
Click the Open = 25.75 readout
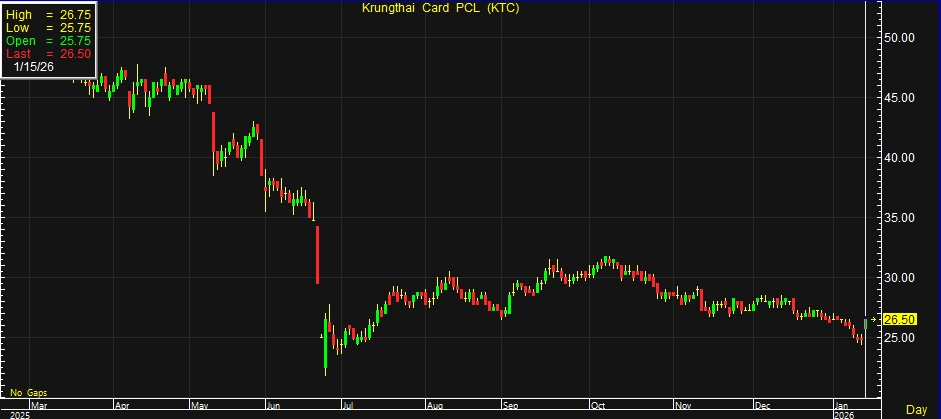tap(48, 41)
